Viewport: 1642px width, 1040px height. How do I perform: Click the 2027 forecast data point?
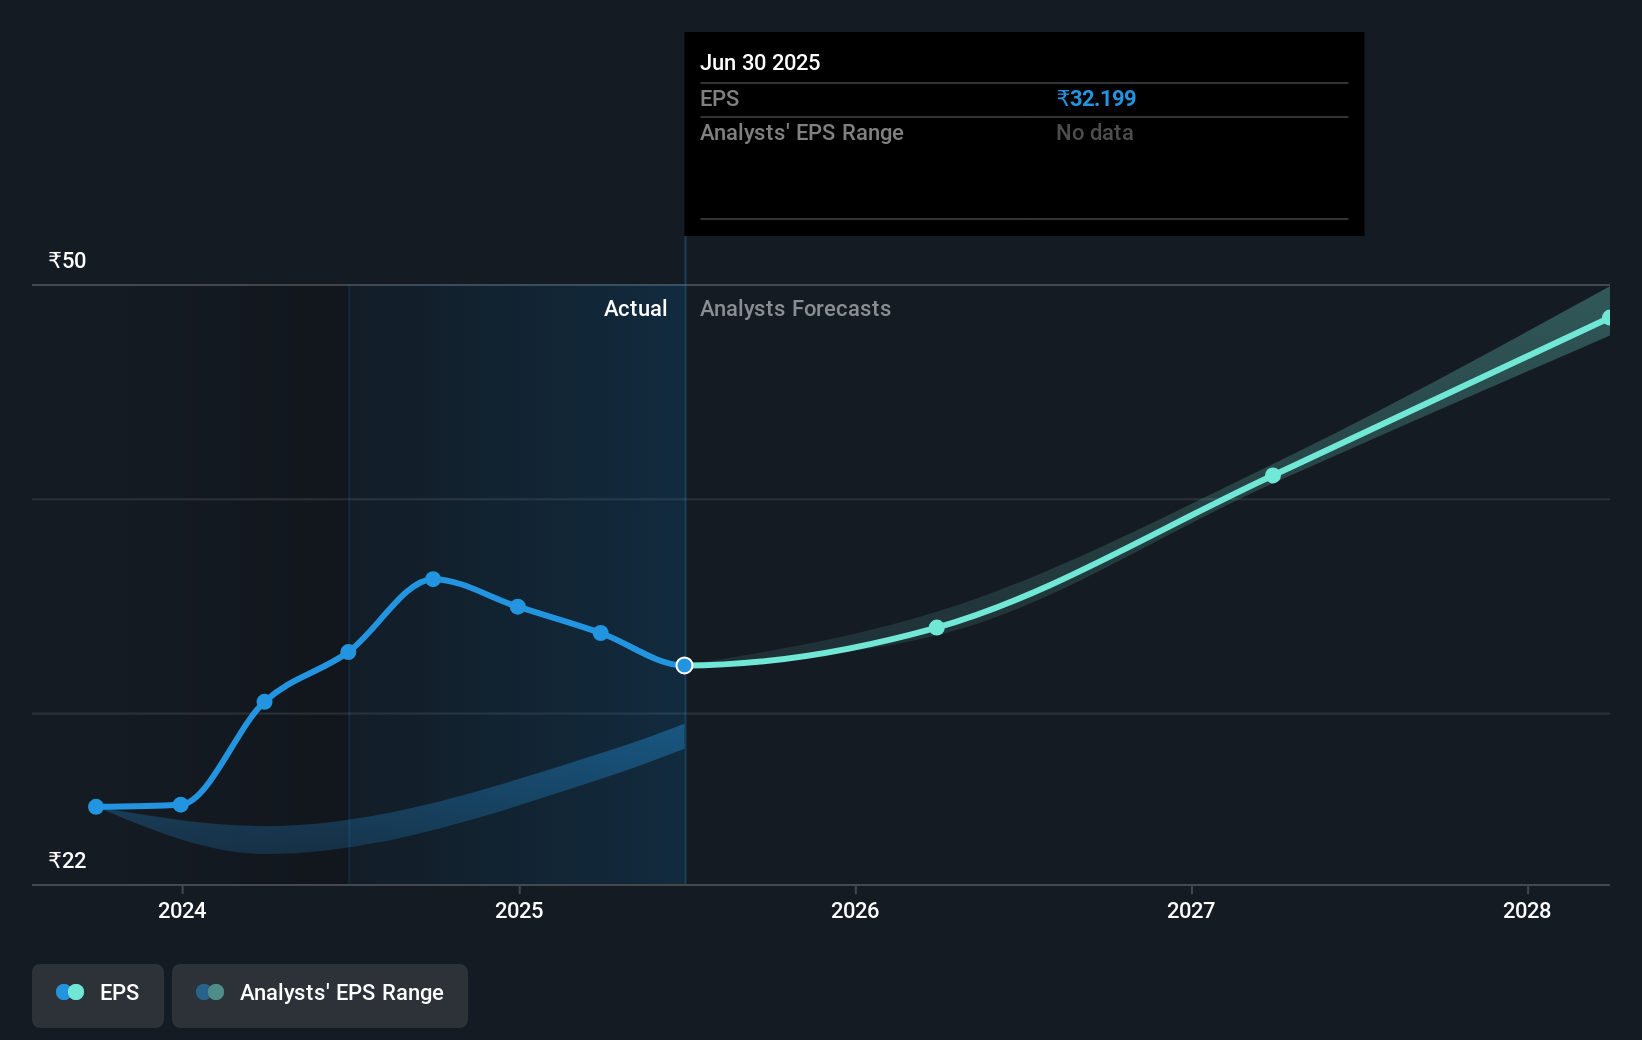(1273, 475)
